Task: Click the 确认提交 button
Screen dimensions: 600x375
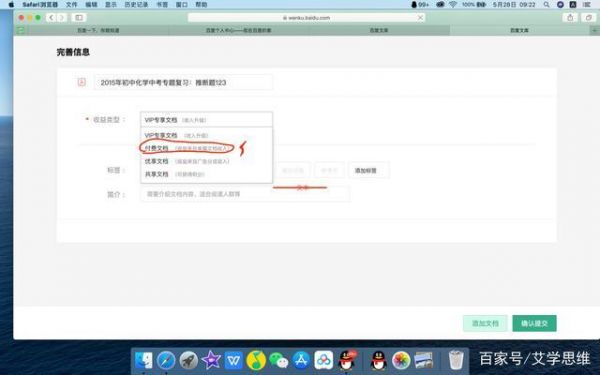Action: [534, 323]
